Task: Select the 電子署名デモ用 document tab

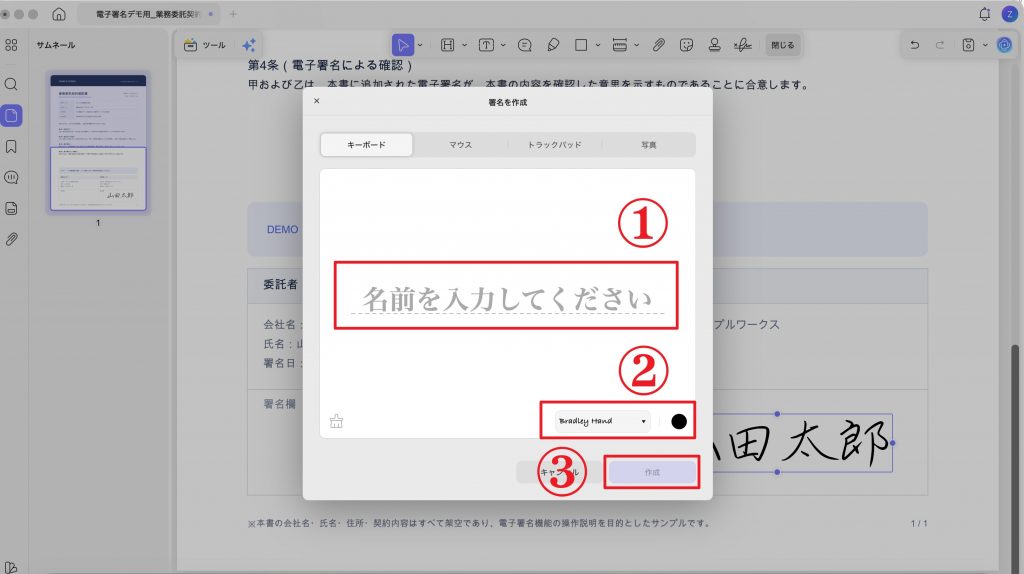Action: coord(148,14)
